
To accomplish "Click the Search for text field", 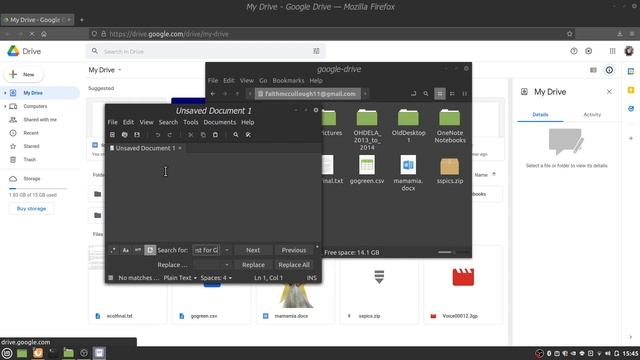I will click(207, 250).
